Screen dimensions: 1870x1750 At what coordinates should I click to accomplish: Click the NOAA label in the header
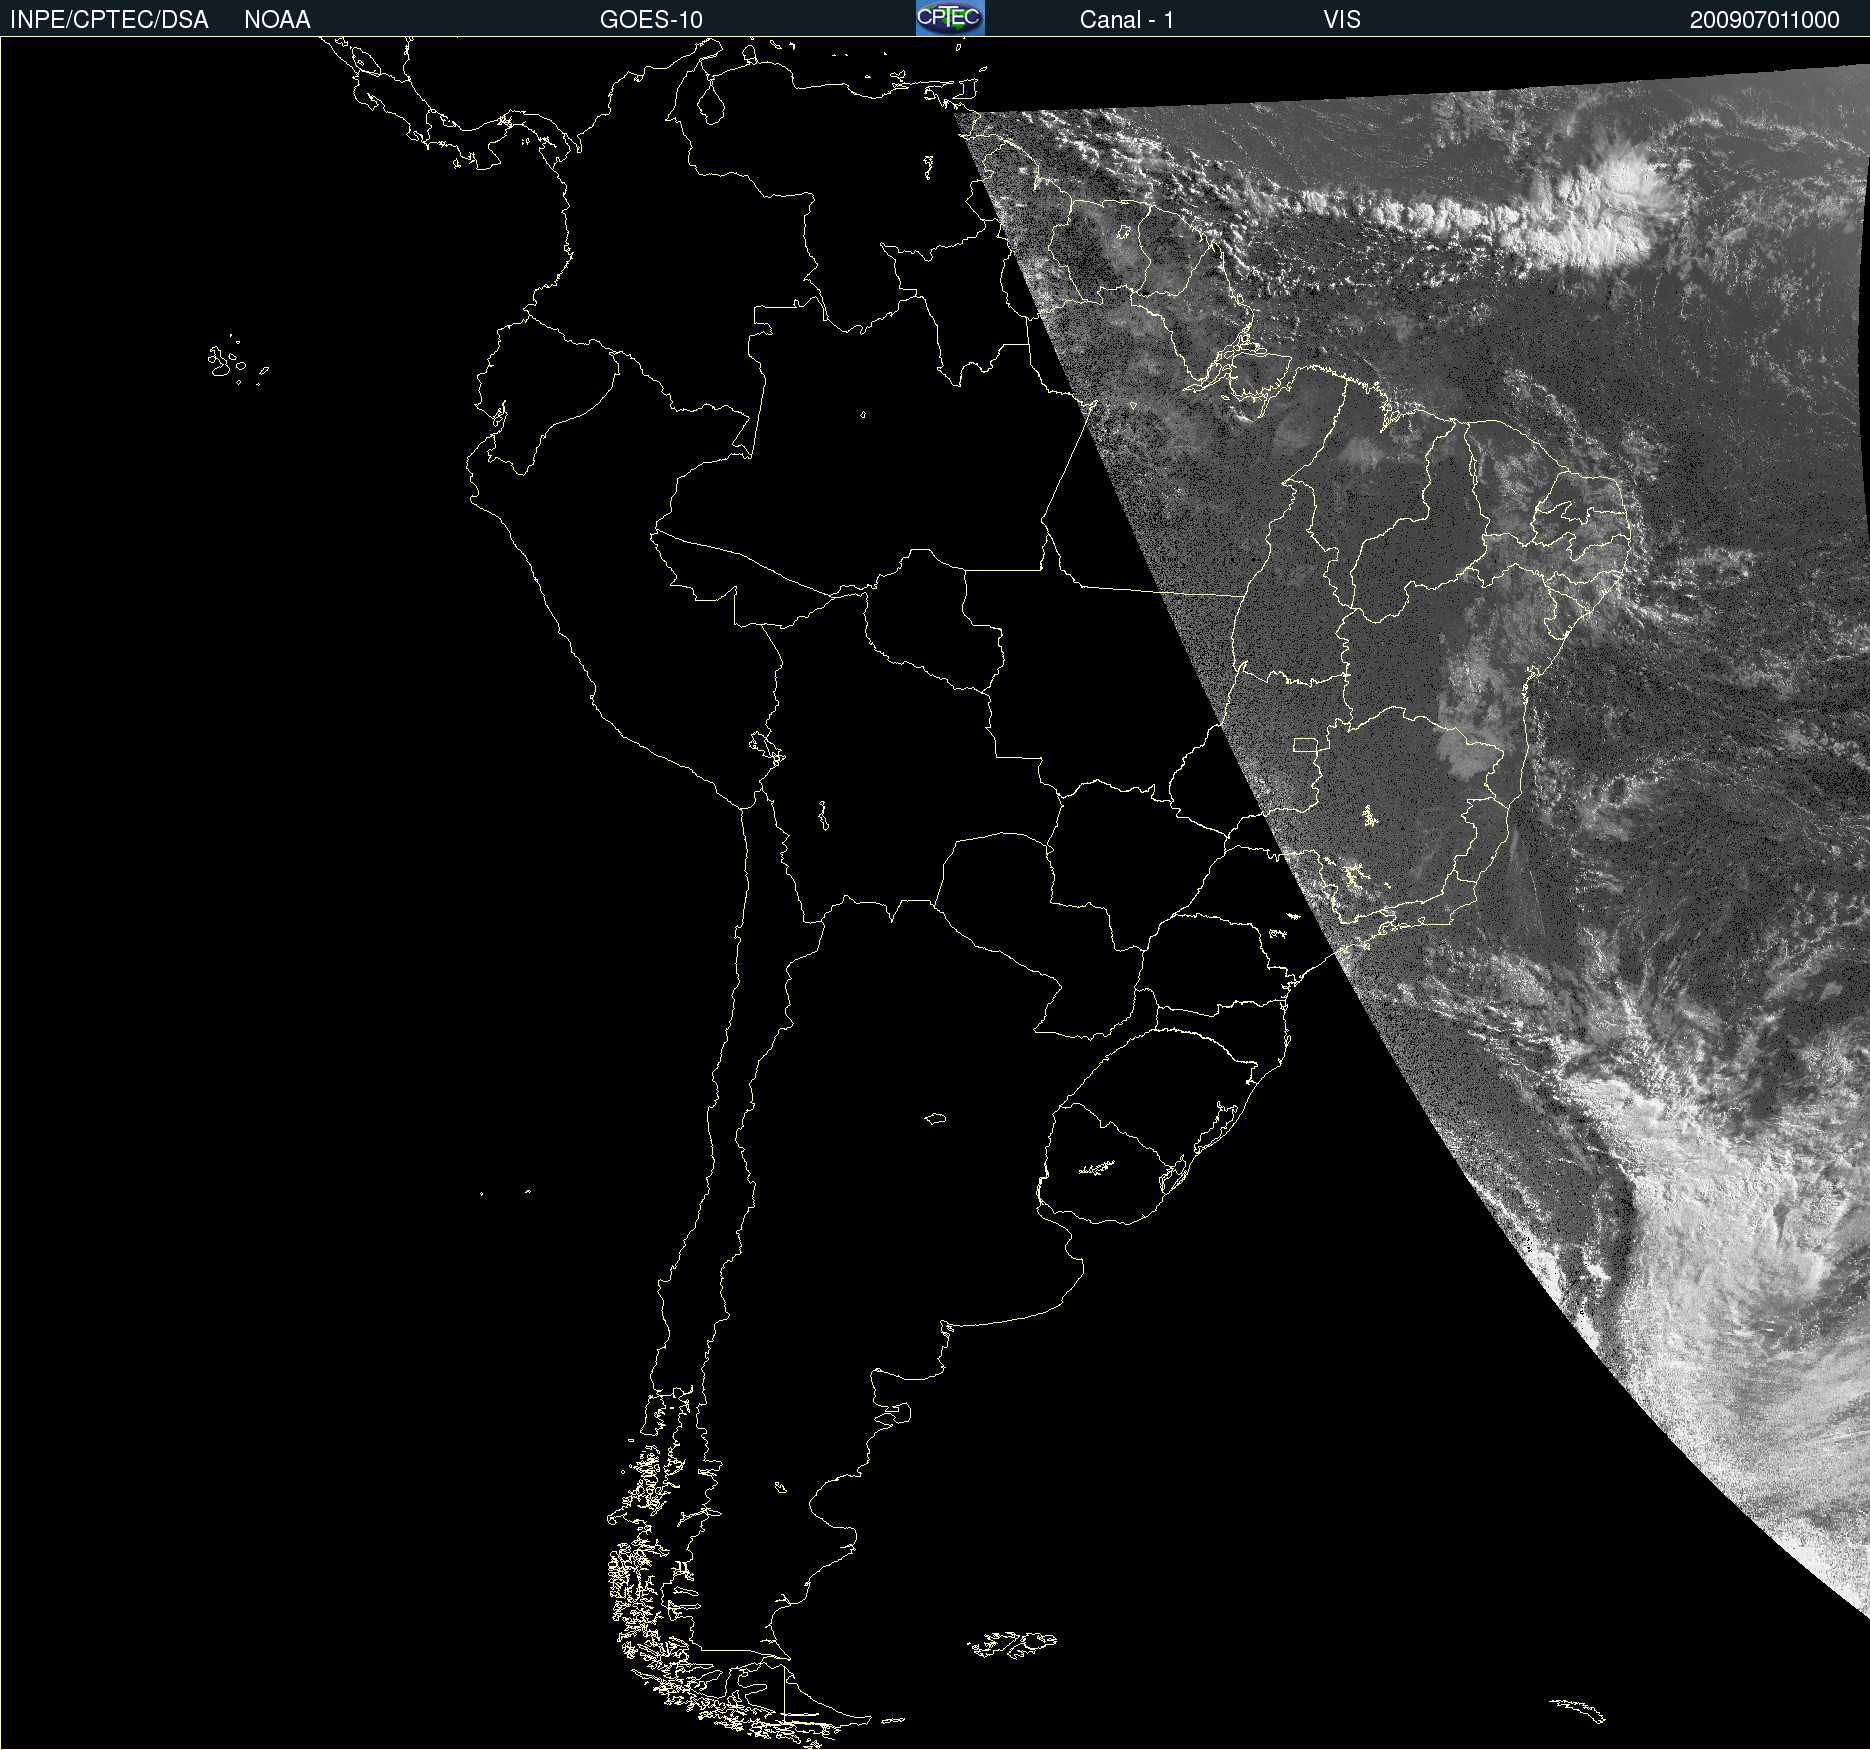[x=277, y=20]
